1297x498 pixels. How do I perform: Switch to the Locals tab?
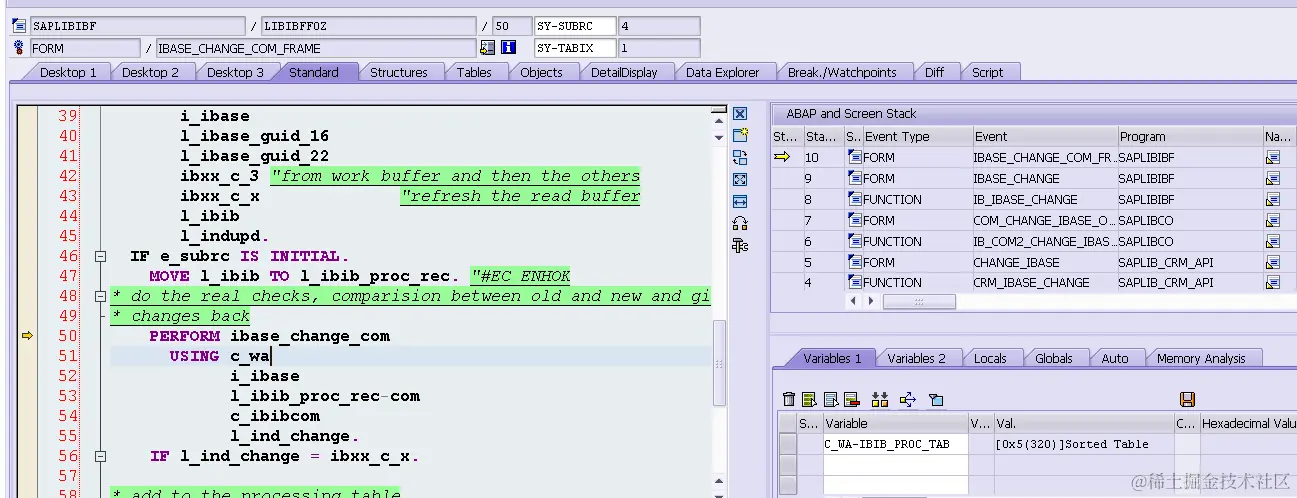(990, 358)
